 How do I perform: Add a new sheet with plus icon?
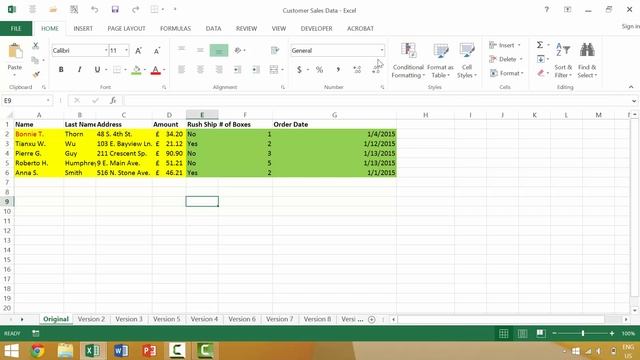372,320
